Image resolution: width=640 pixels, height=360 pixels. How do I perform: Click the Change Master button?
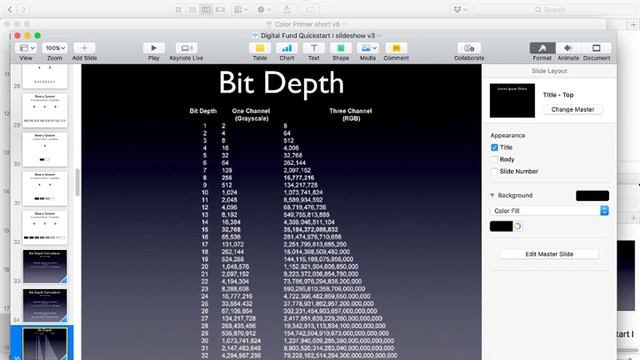click(x=572, y=109)
